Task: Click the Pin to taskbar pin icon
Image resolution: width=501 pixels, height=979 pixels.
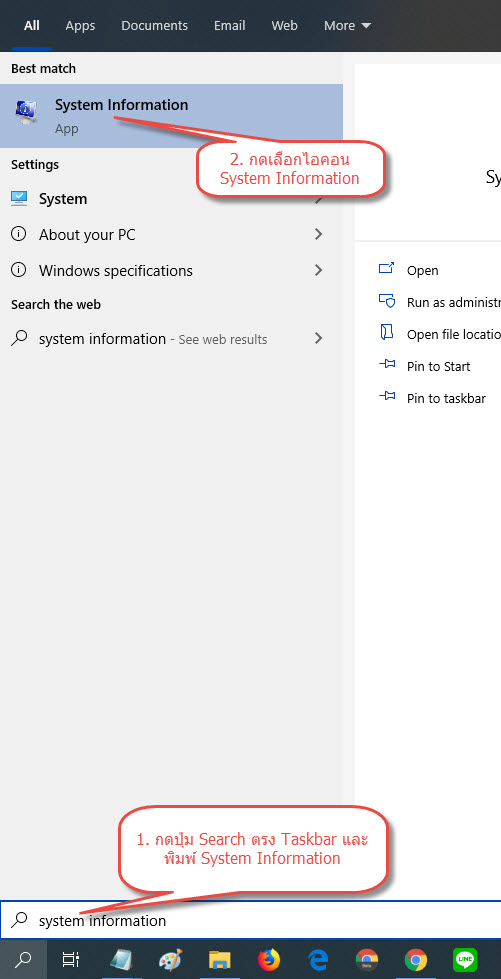Action: coord(387,396)
